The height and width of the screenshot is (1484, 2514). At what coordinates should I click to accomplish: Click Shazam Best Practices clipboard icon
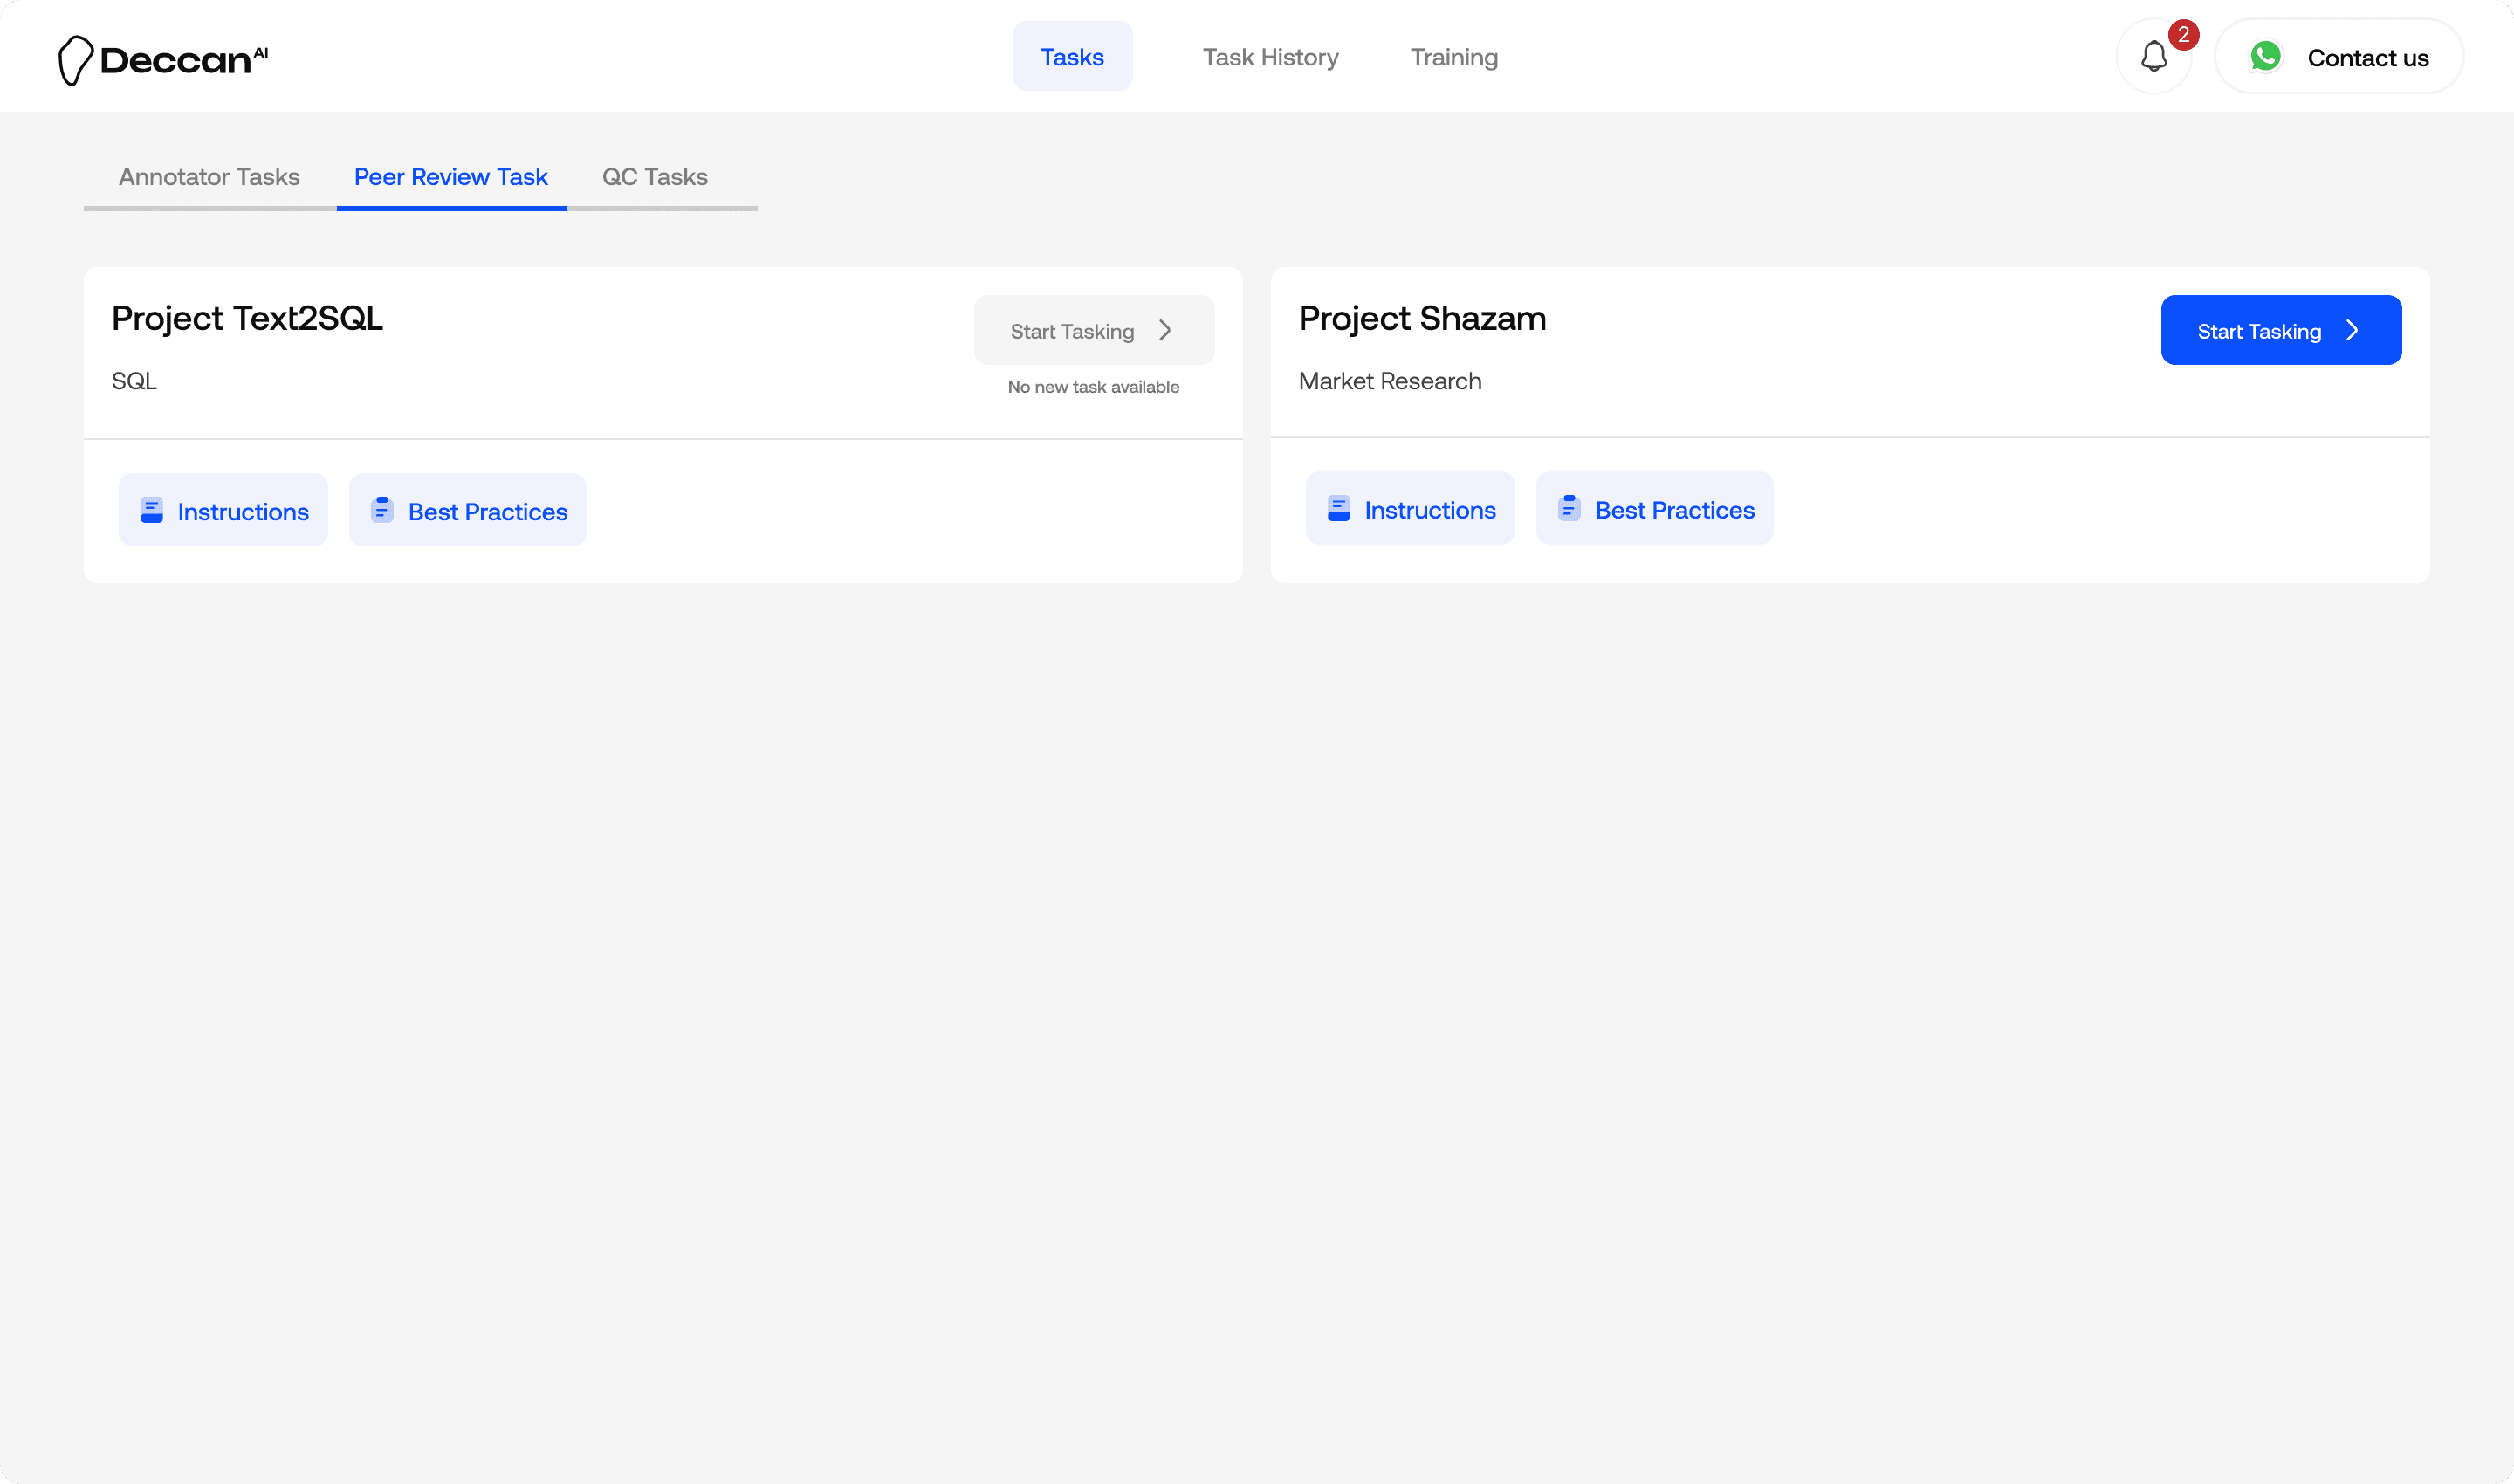[1569, 508]
